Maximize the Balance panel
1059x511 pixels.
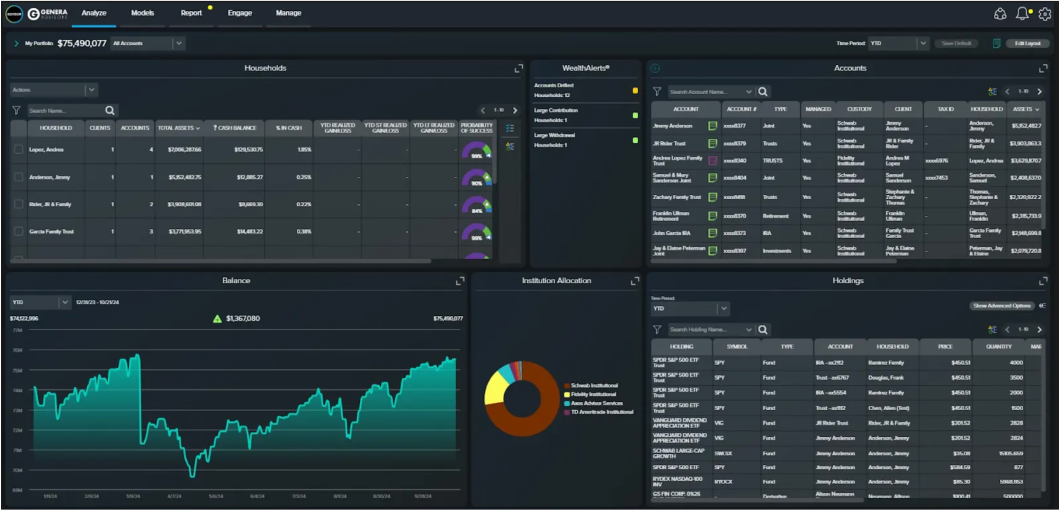pos(460,281)
